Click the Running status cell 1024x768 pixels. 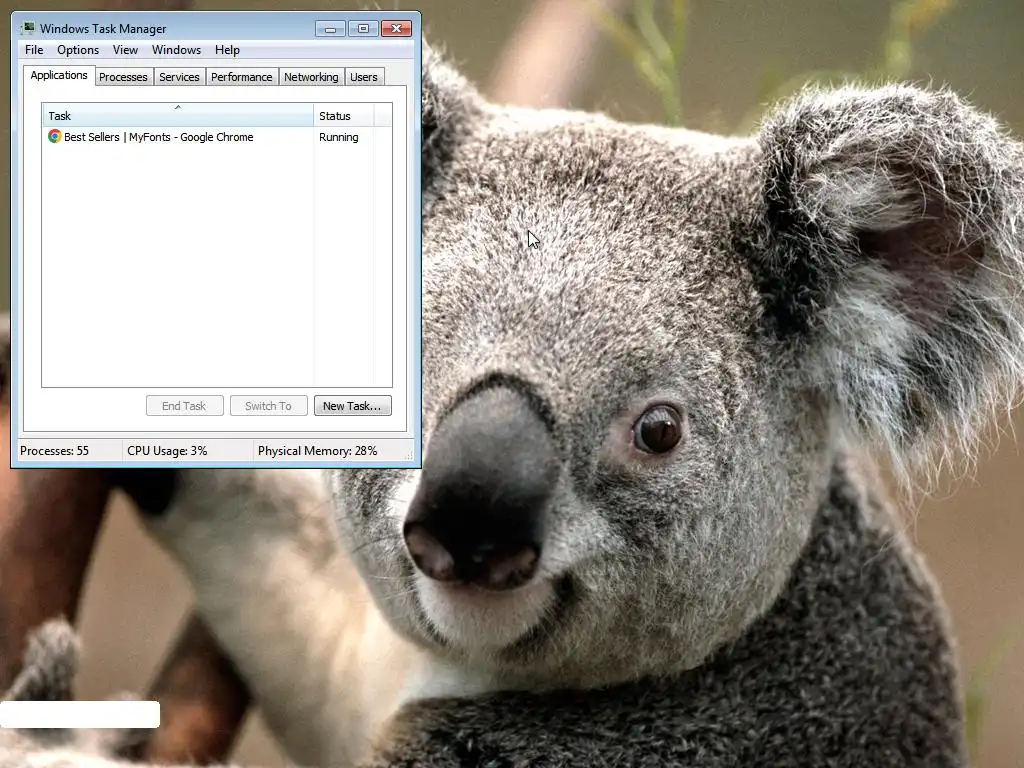click(338, 137)
